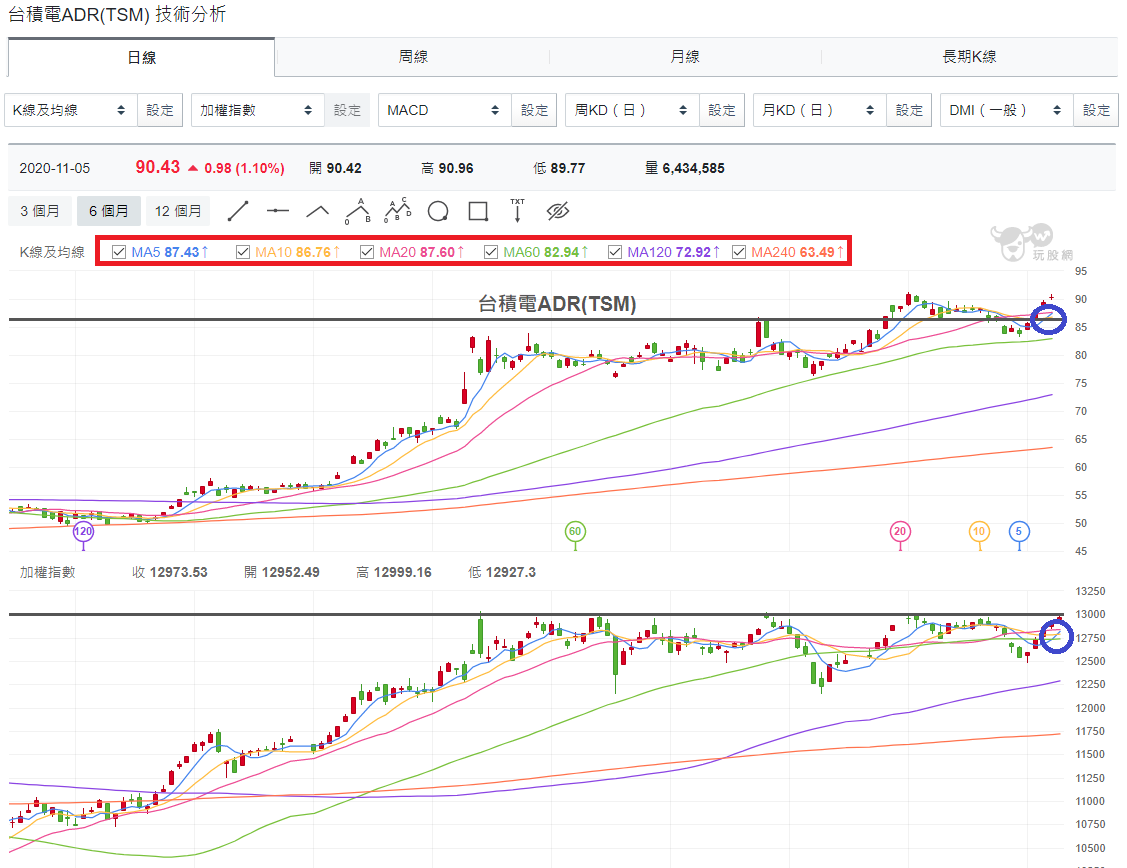Pick the A-B wave drawing tool
The width and height of the screenshot is (1127, 868).
(357, 211)
